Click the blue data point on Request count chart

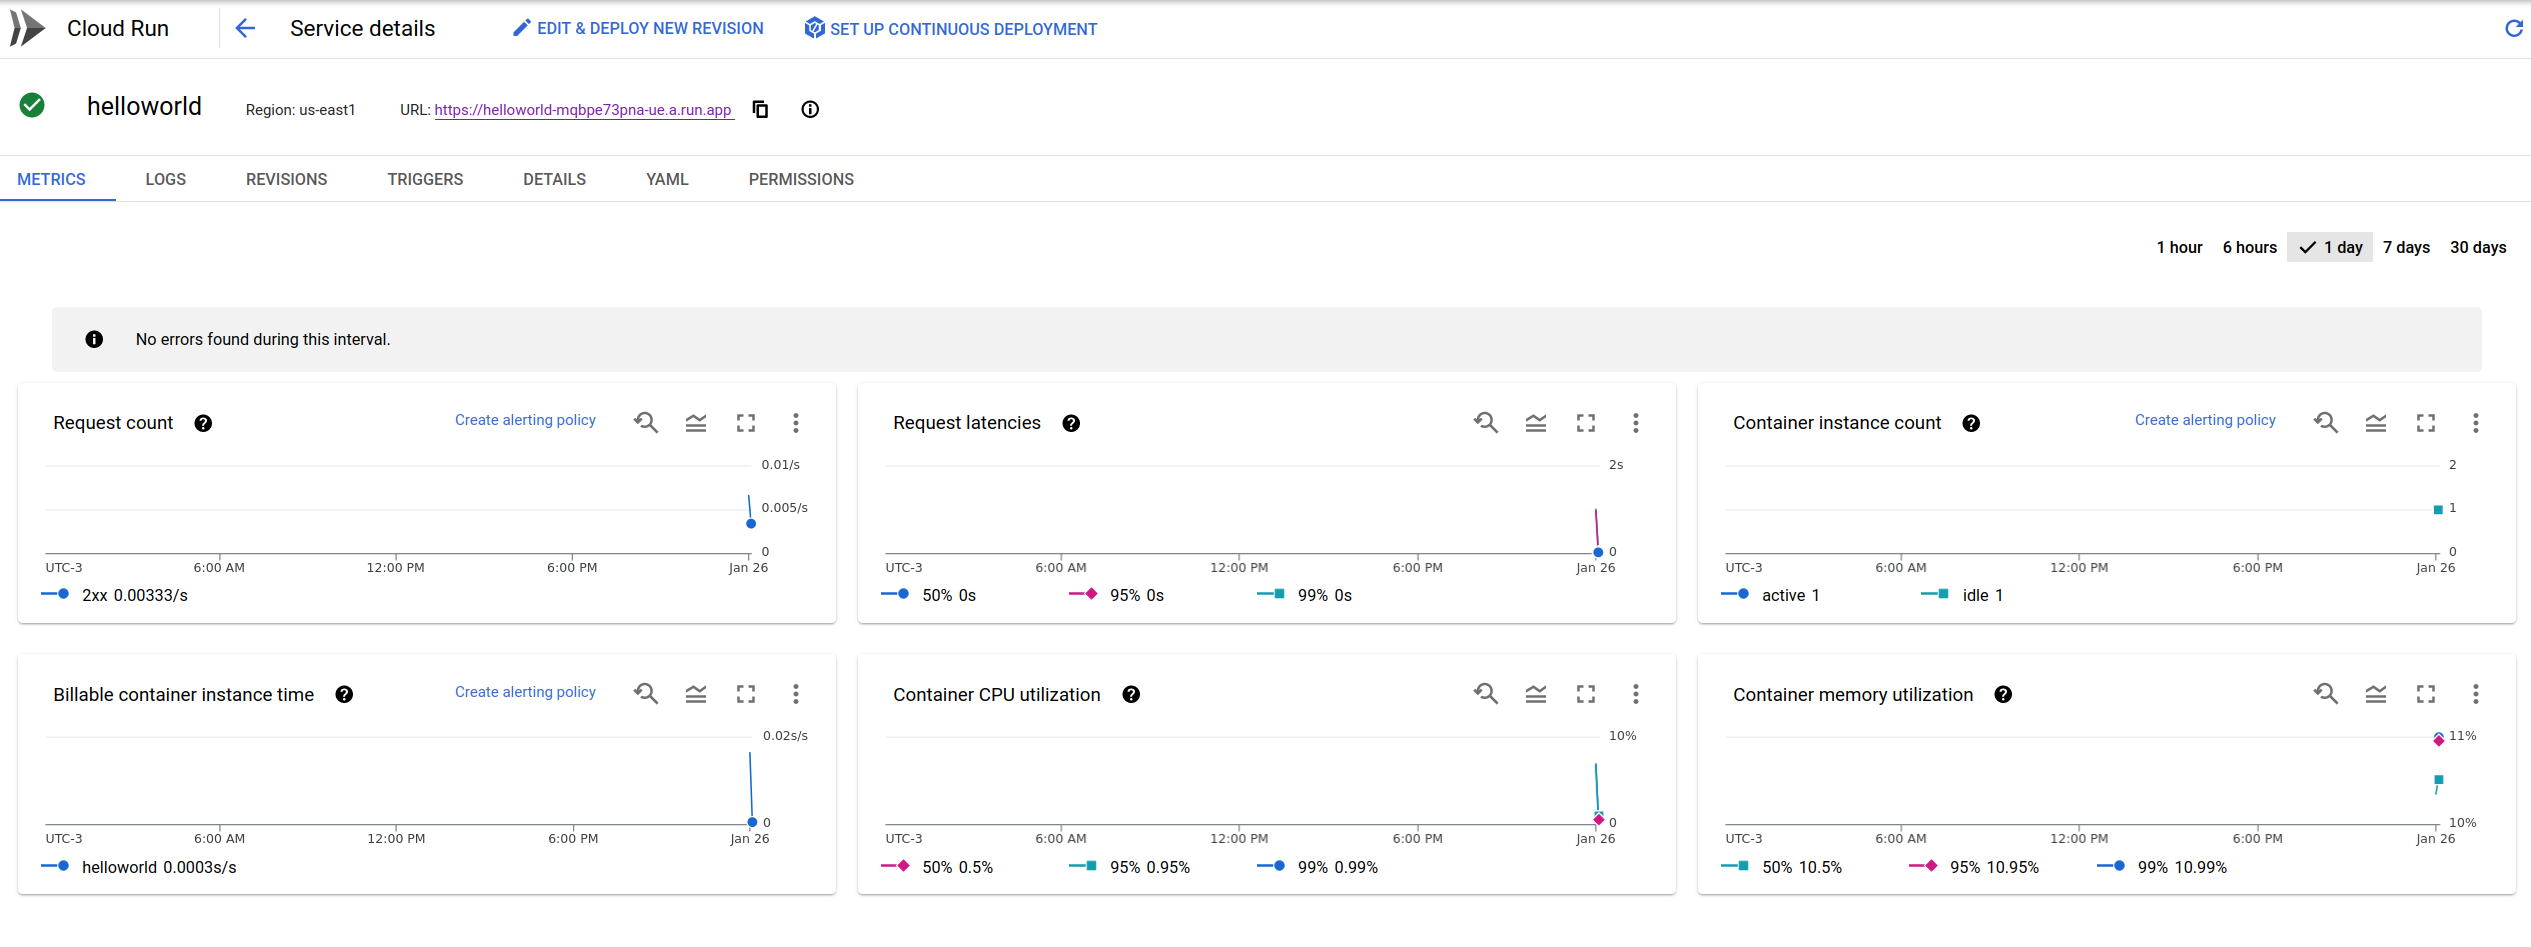tap(751, 524)
